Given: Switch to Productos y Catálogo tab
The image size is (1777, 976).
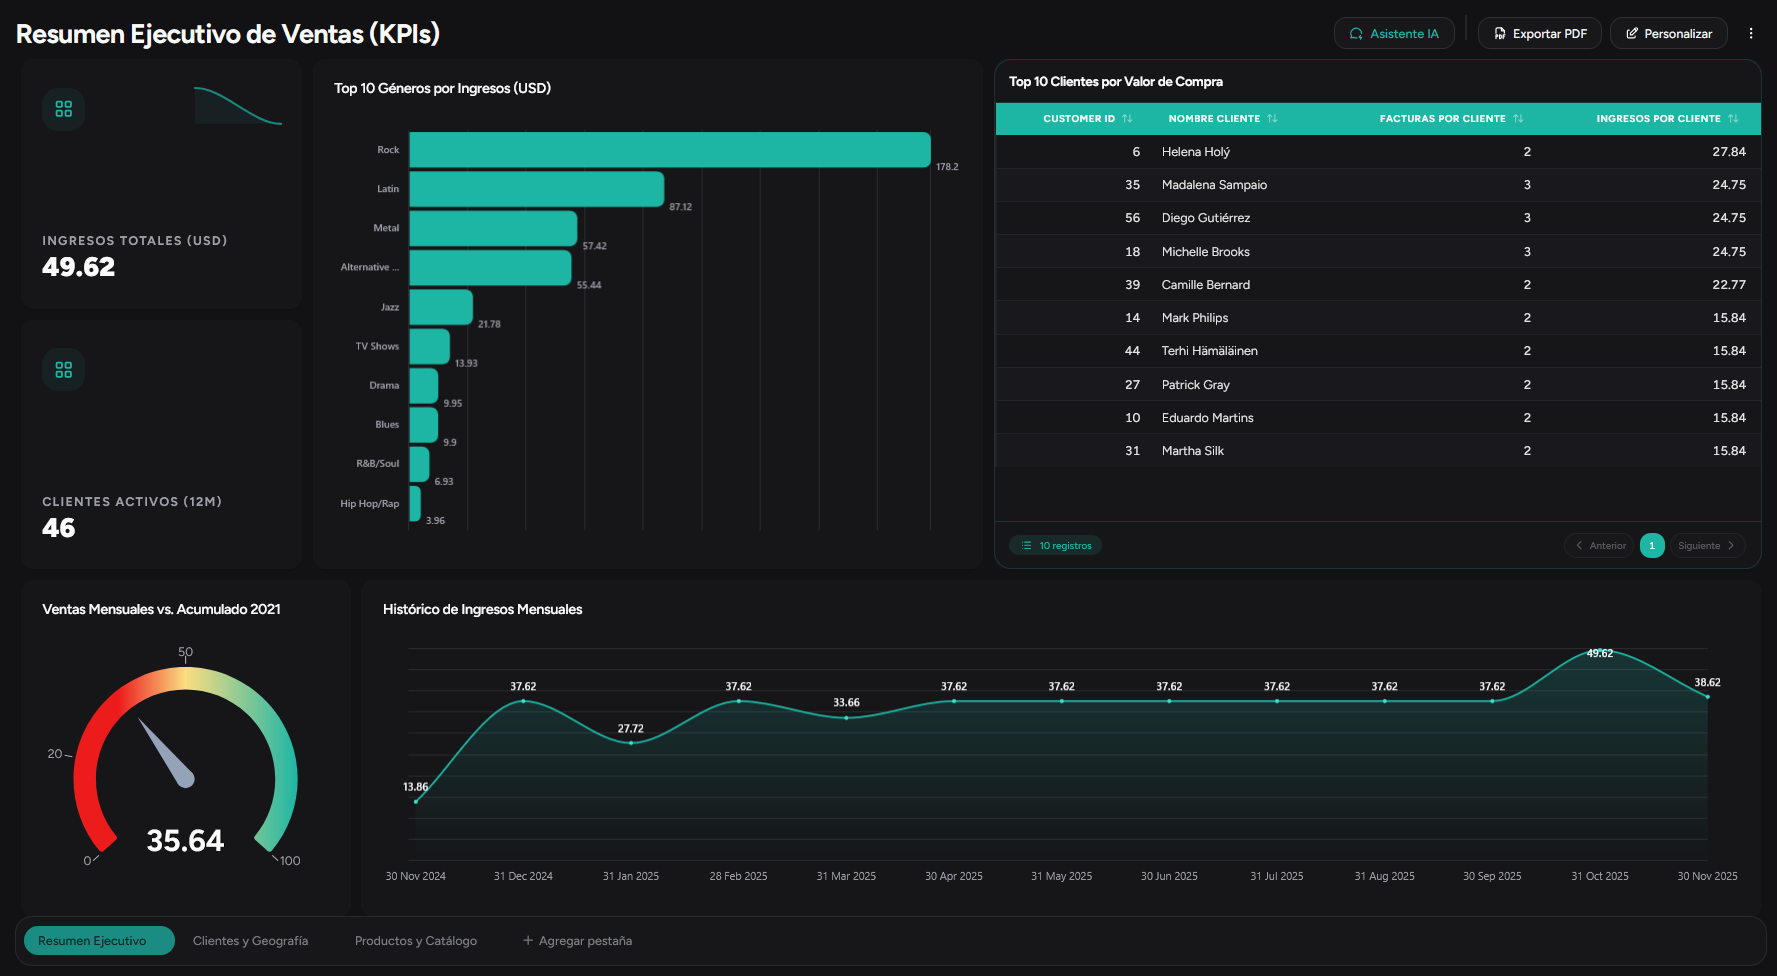Looking at the screenshot, I should 416,941.
